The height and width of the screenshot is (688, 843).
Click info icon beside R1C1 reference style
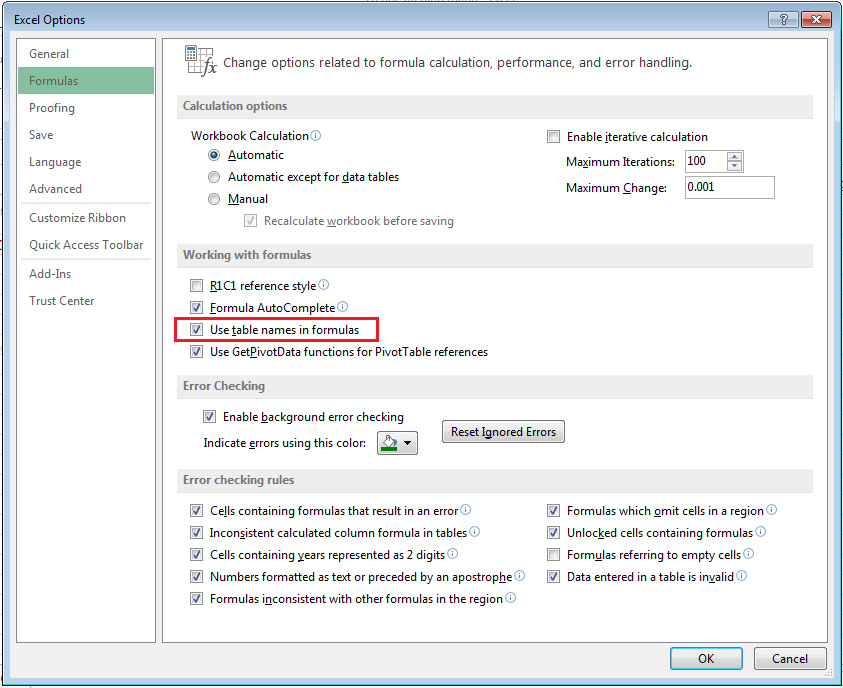tap(323, 286)
